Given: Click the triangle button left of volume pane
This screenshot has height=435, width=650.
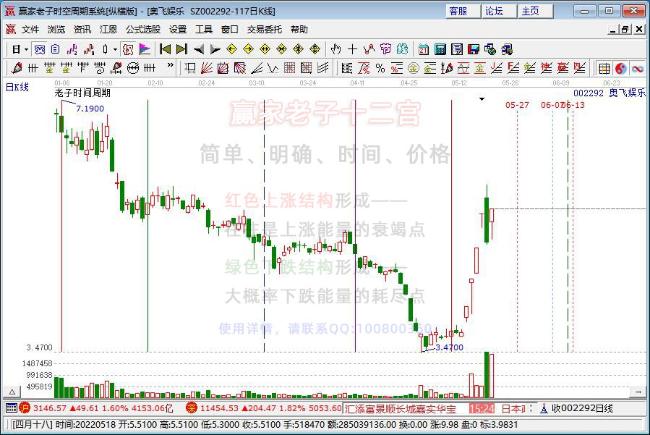Looking at the screenshot, I should point(12,391).
